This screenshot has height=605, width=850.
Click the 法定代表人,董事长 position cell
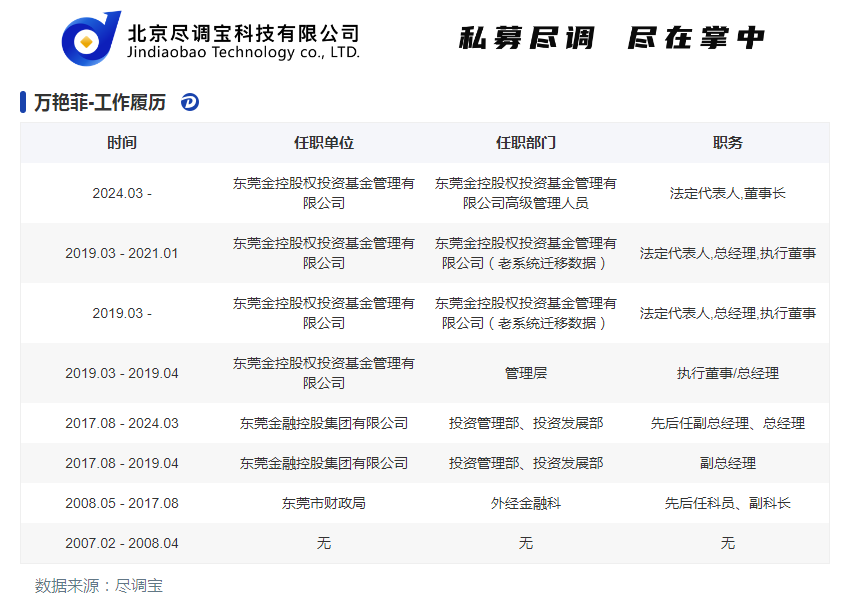pyautogui.click(x=727, y=193)
